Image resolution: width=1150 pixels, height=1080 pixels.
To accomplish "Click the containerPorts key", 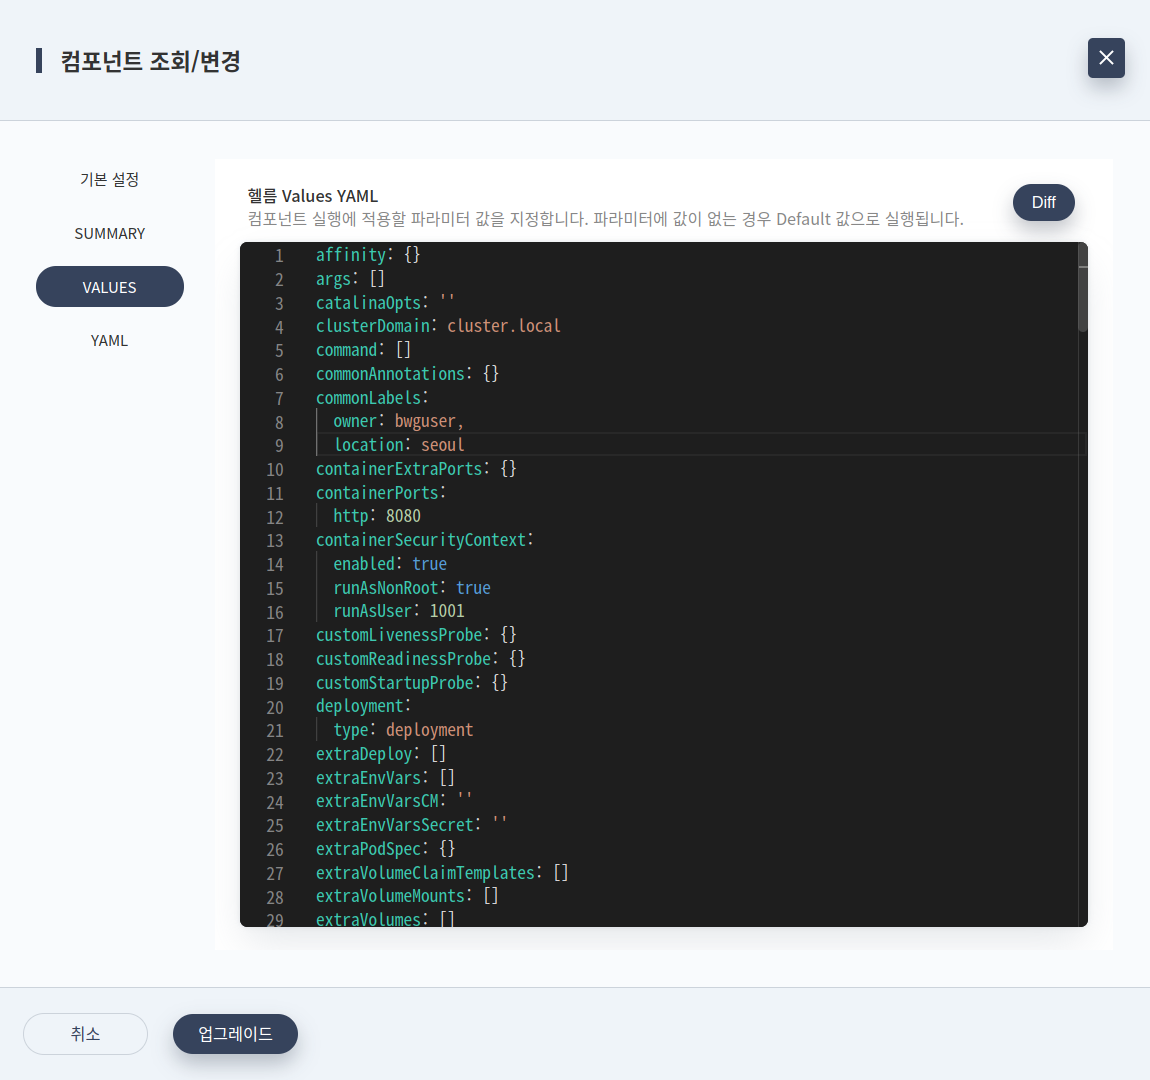I will click(x=377, y=492).
